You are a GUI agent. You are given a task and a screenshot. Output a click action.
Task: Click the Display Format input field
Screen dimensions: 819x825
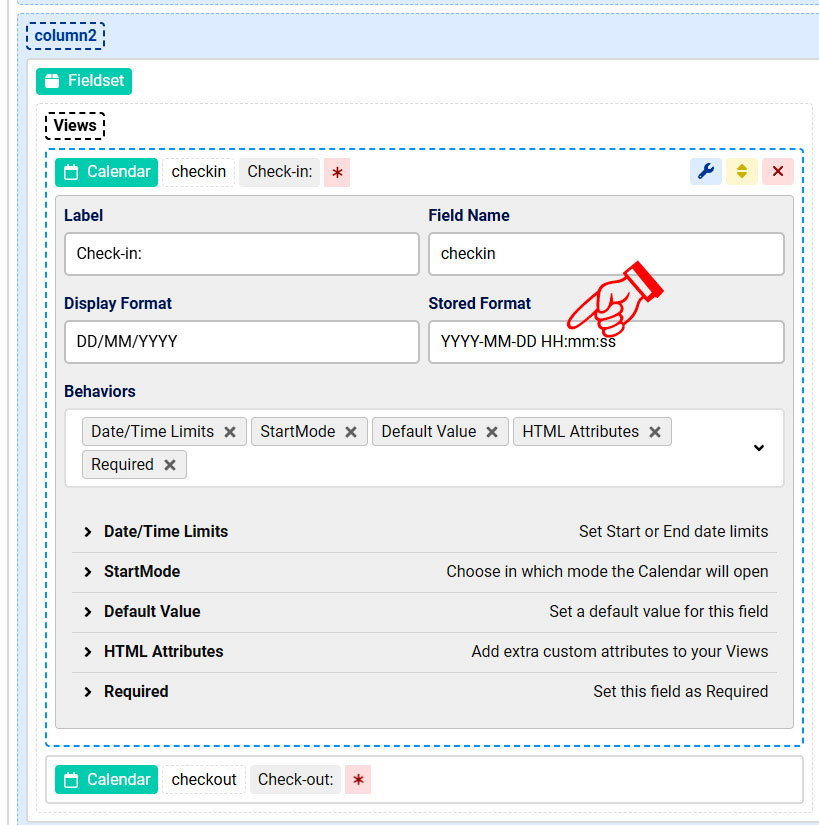click(241, 342)
